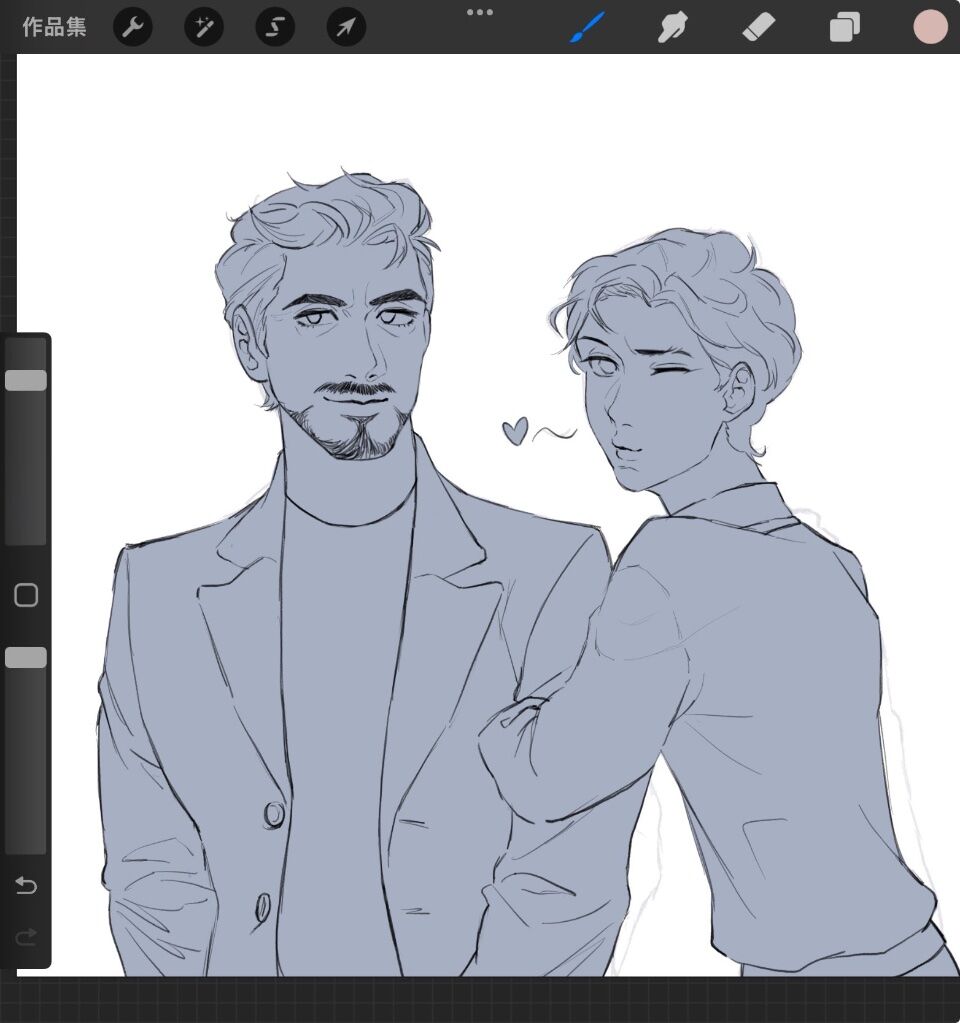
Task: Select the Eraser tool
Action: tap(759, 28)
